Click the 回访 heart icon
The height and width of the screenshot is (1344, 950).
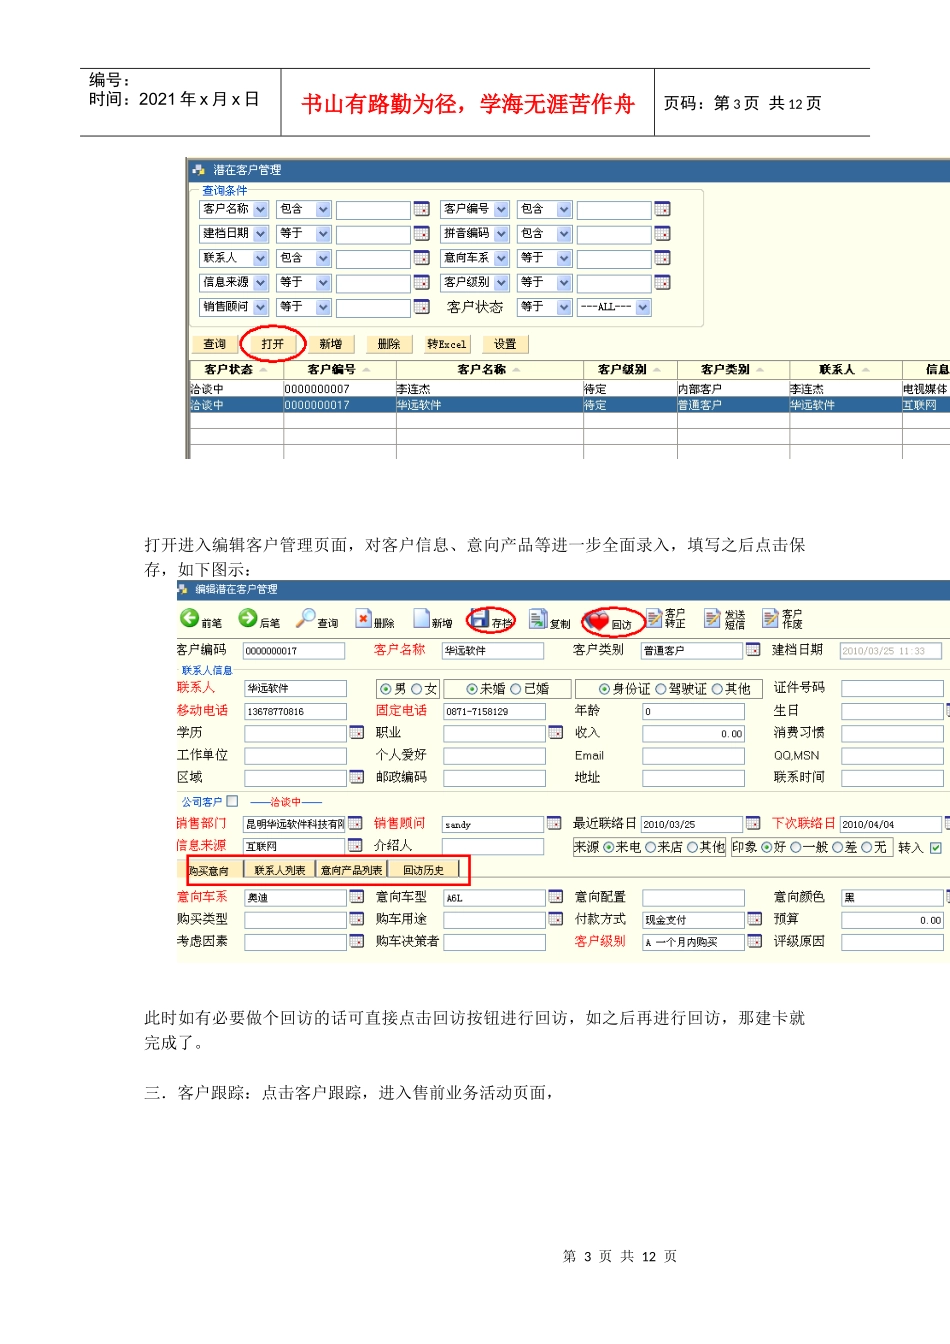tap(598, 621)
